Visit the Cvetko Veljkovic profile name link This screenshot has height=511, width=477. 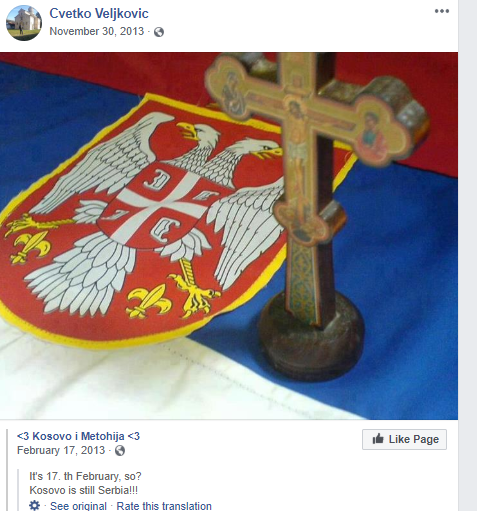click(99, 14)
